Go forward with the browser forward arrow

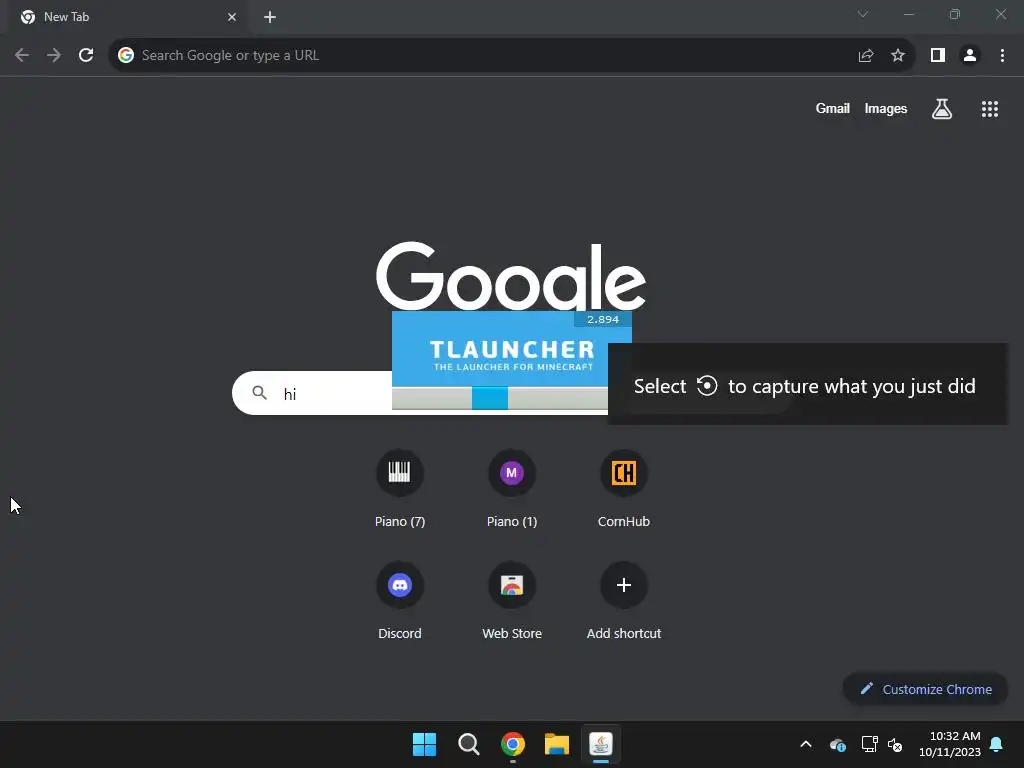[54, 56]
